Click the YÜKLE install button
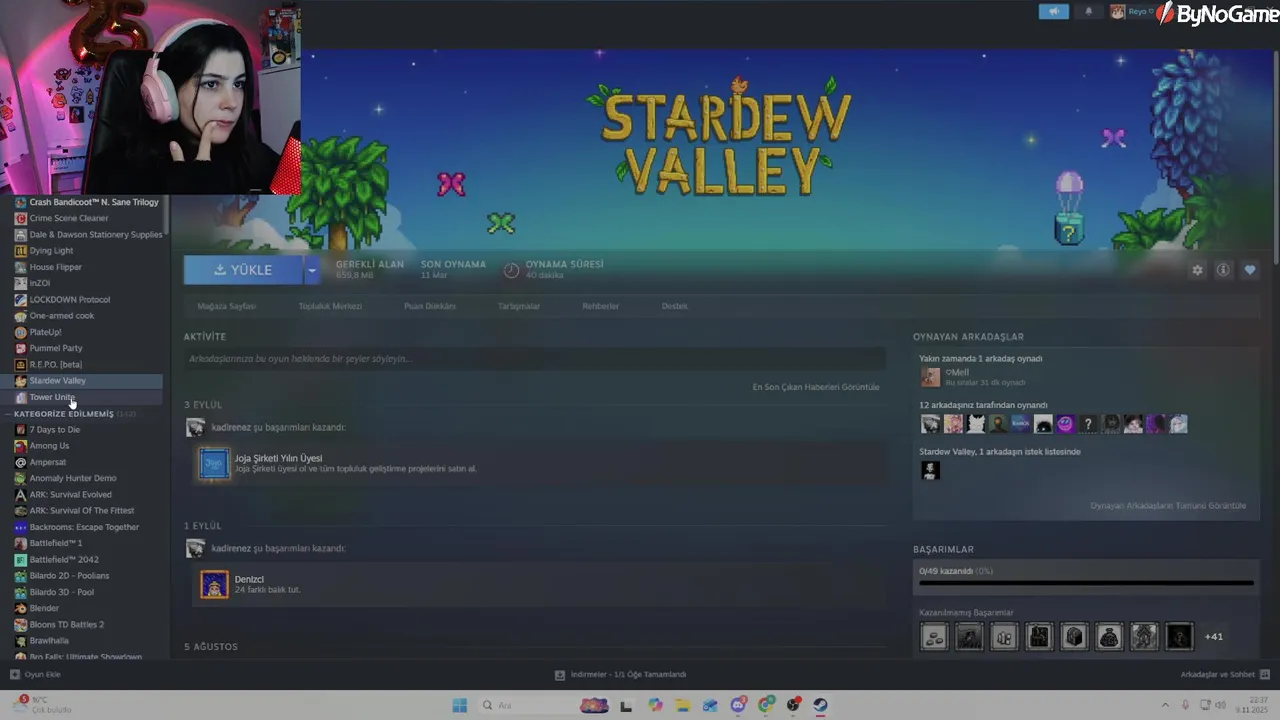 [243, 270]
